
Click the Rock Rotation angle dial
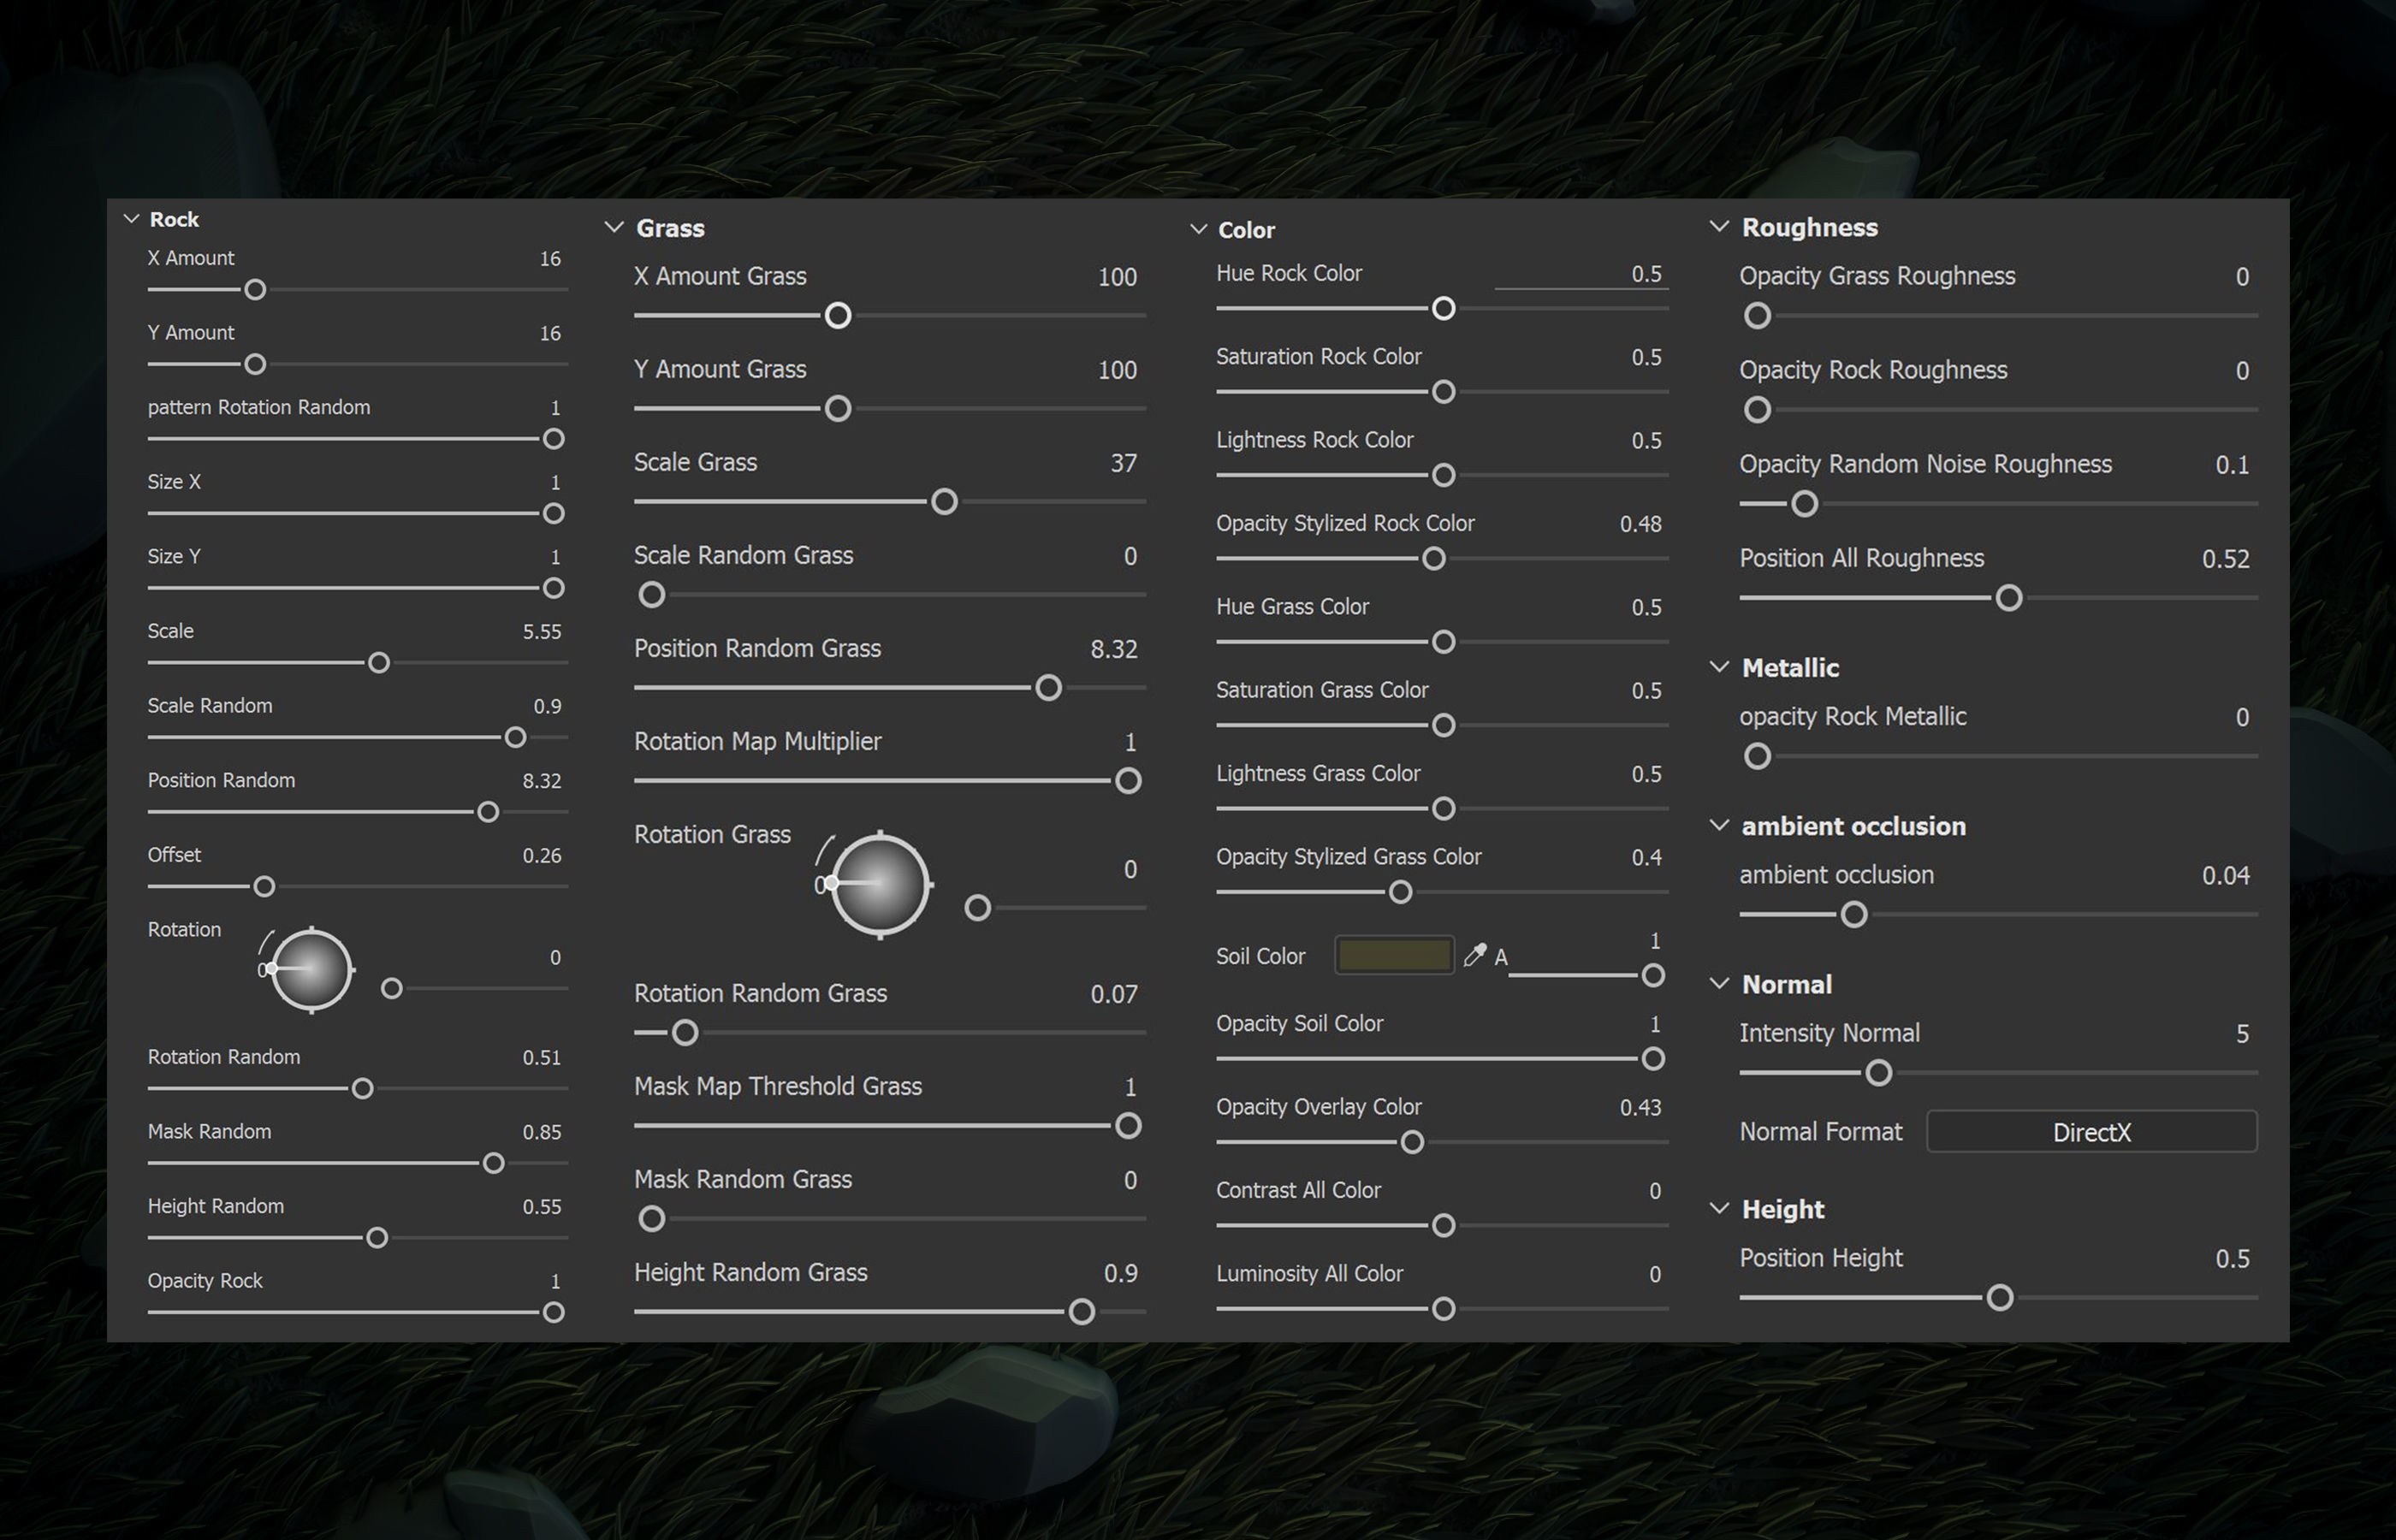point(311,969)
